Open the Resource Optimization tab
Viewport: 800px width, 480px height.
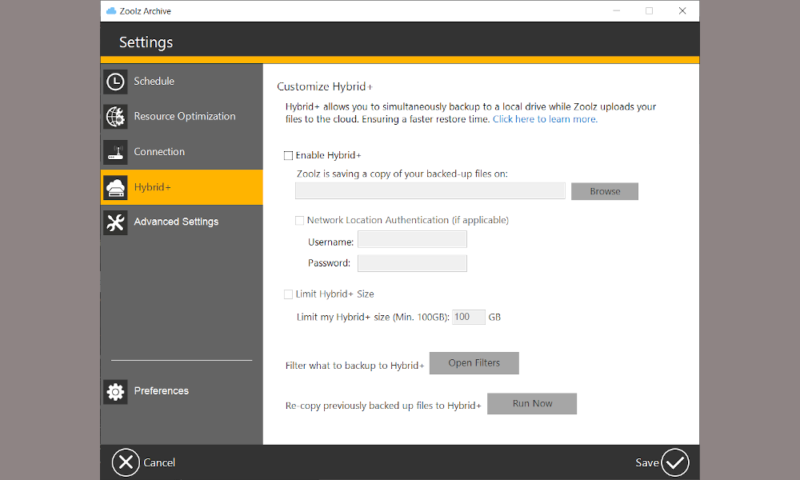[182, 116]
